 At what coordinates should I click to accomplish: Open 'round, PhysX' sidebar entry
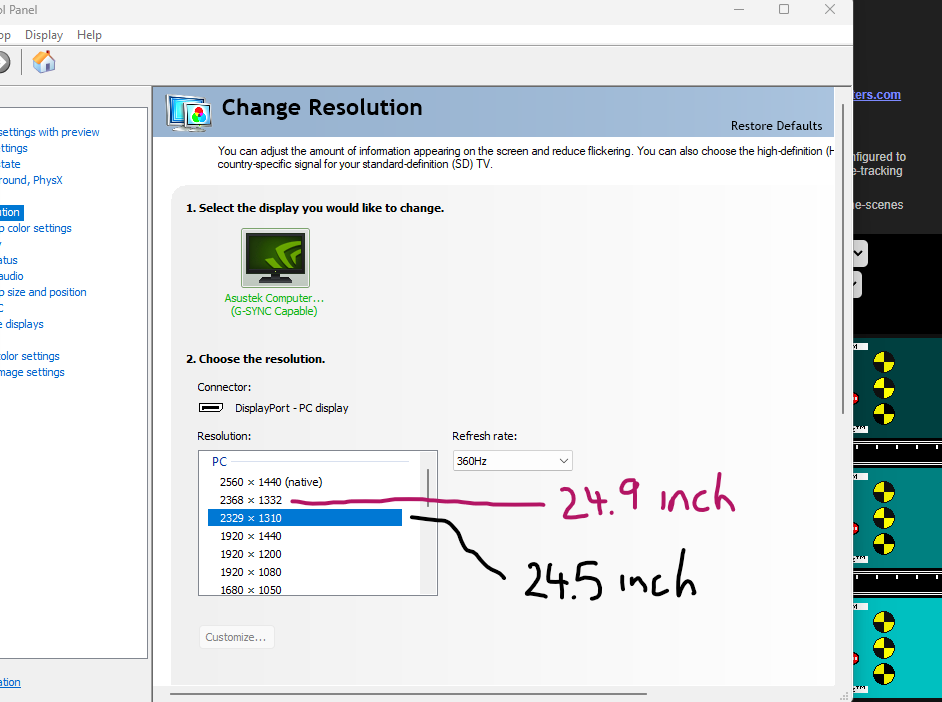pos(31,180)
